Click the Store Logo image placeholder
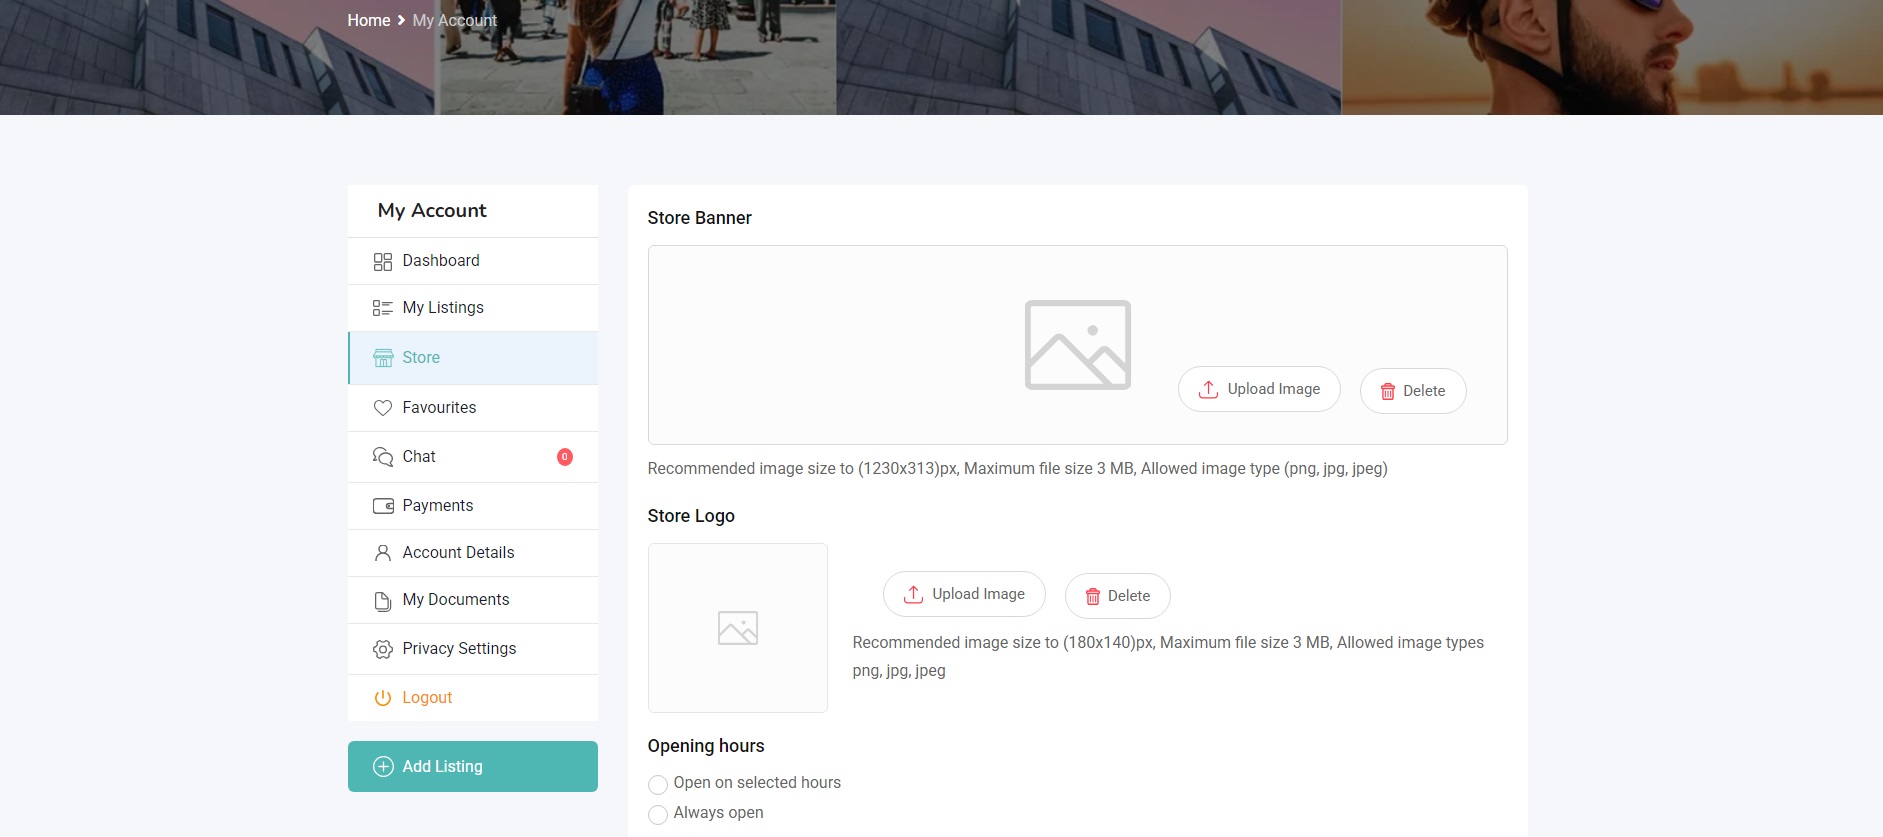 (737, 628)
